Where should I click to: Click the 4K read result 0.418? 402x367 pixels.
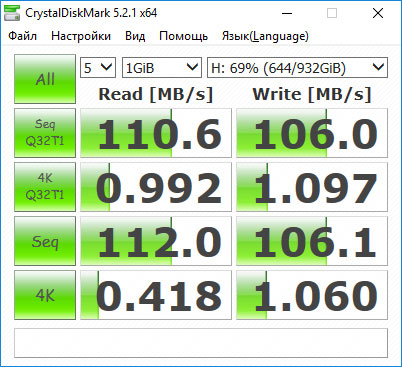click(x=156, y=295)
